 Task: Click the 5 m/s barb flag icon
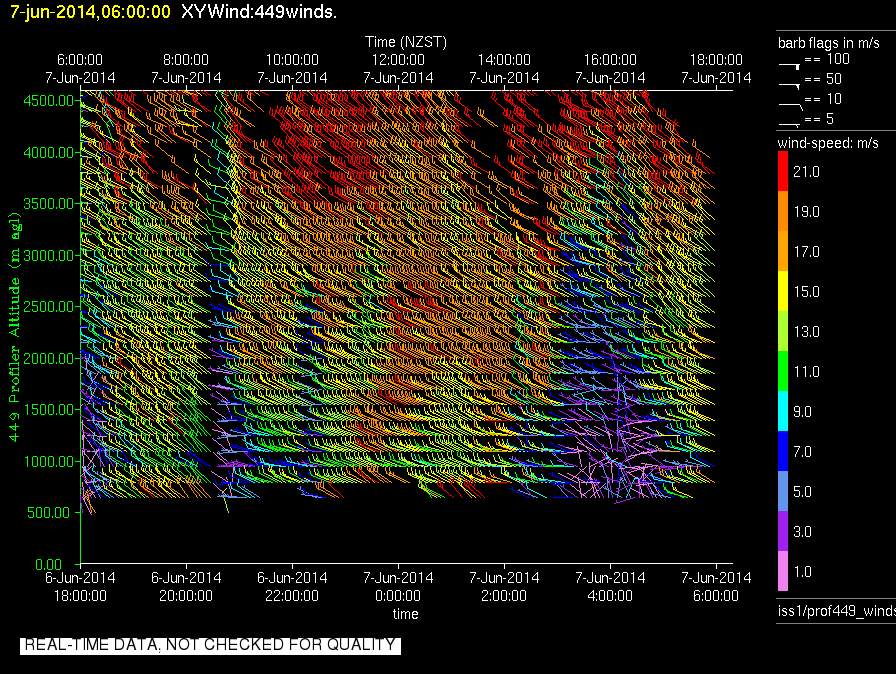[x=790, y=124]
